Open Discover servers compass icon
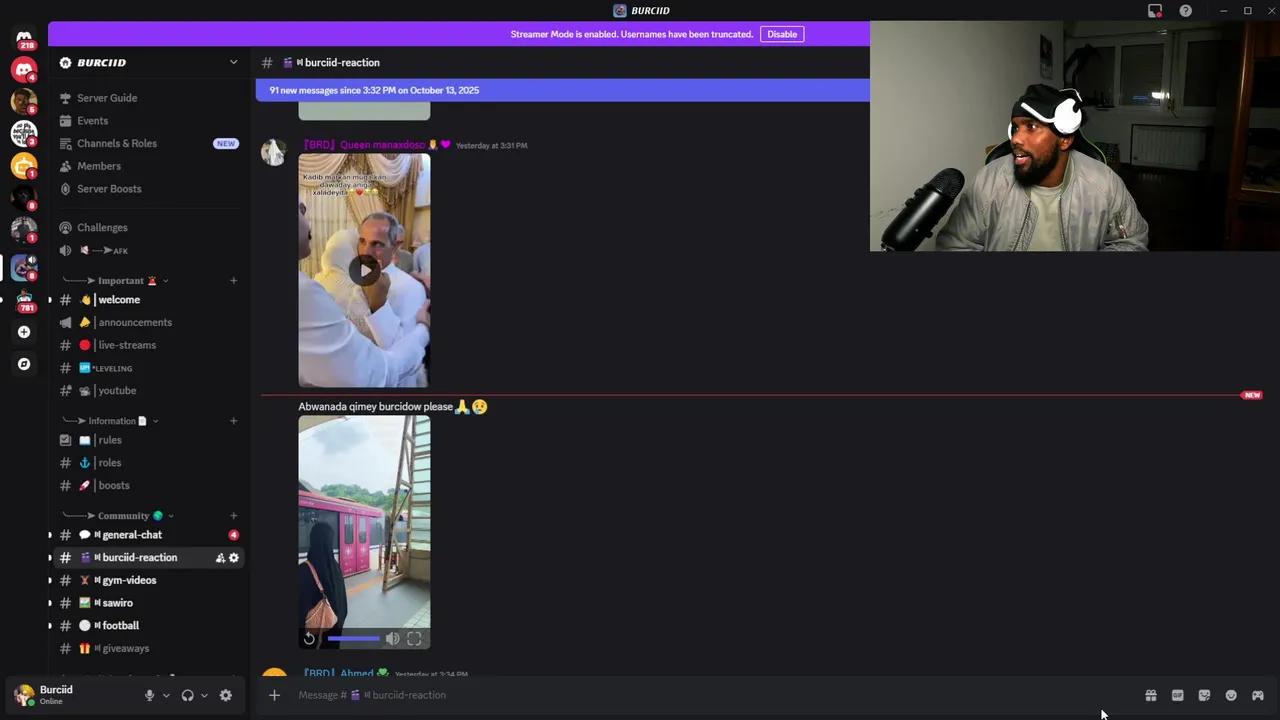The width and height of the screenshot is (1280, 720). click(24, 364)
